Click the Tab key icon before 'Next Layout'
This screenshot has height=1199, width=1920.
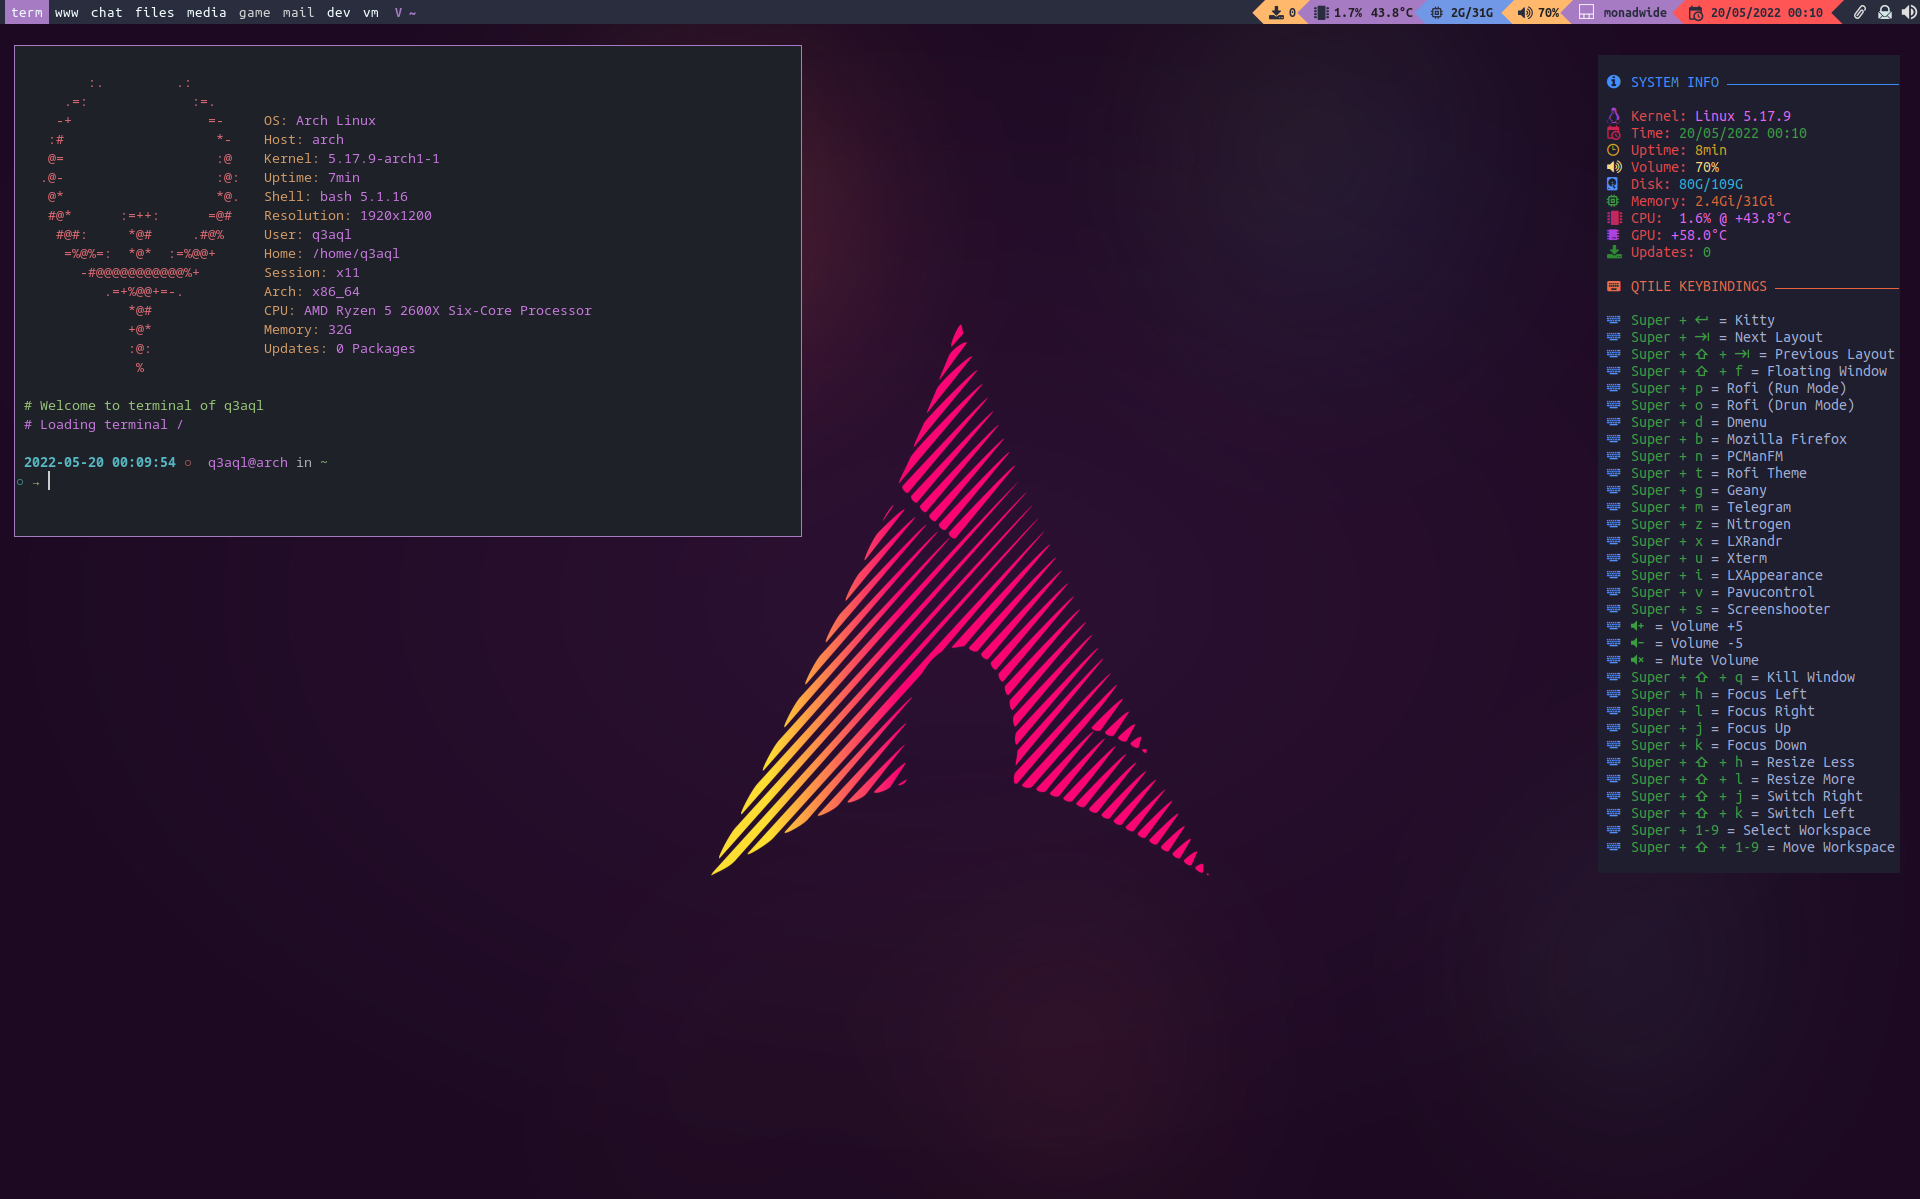pos(1701,337)
